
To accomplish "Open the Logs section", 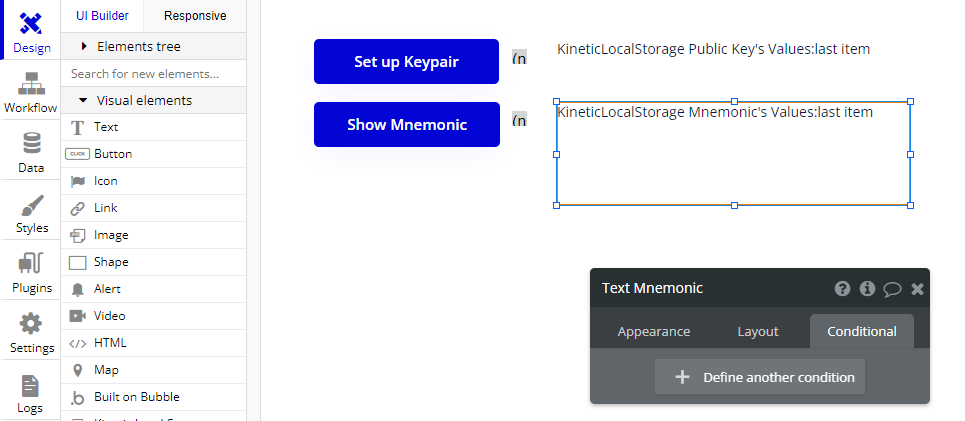I will tap(30, 393).
